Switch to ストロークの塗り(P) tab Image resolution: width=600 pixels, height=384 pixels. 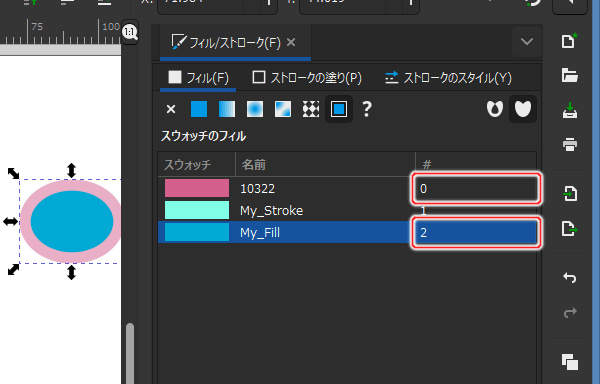tap(307, 78)
